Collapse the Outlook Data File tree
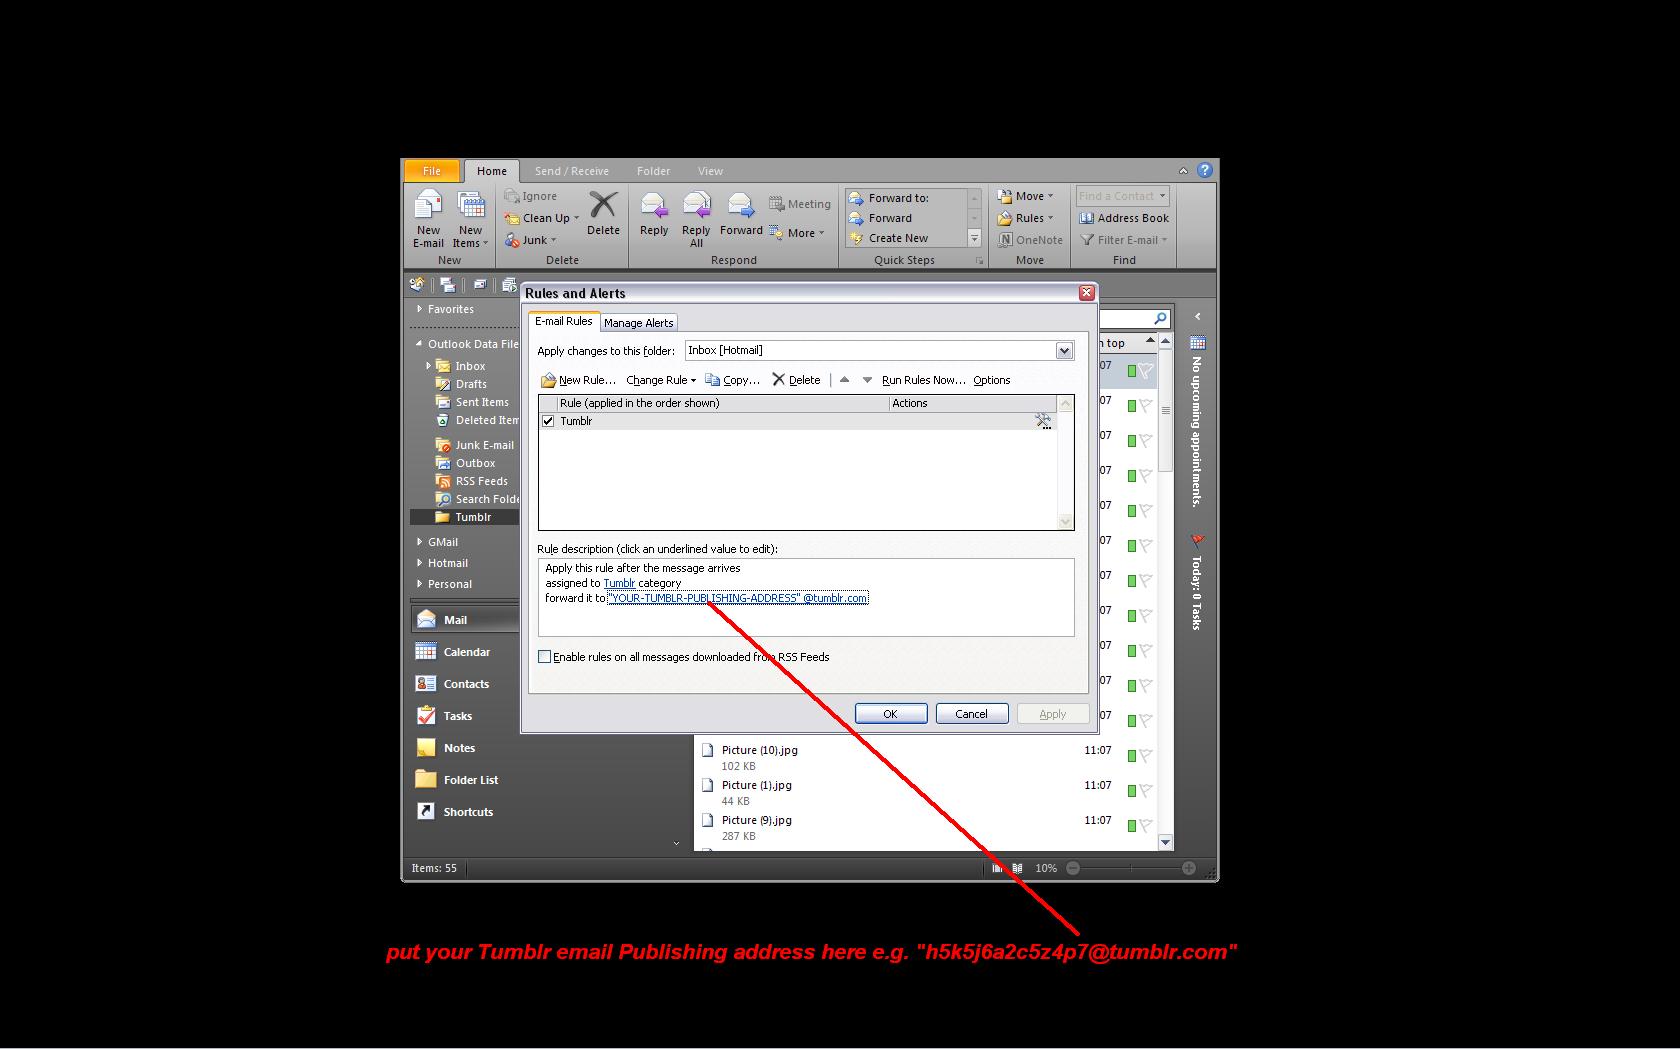 tap(420, 344)
